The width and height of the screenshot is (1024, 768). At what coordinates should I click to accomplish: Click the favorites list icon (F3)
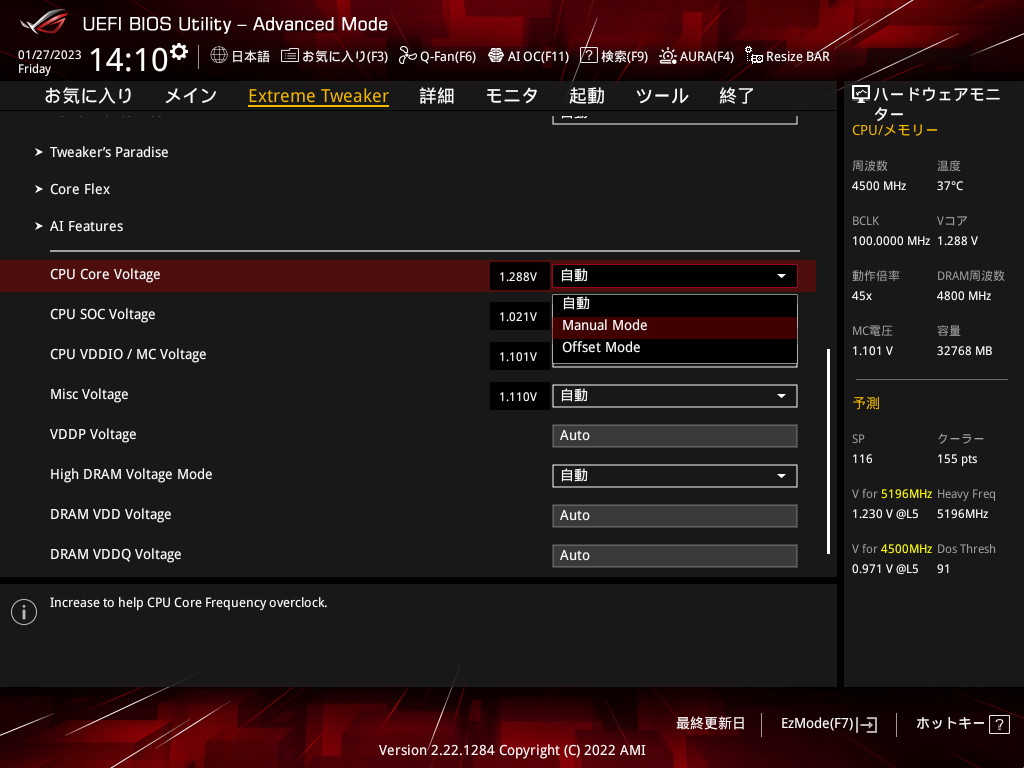pyautogui.click(x=290, y=56)
